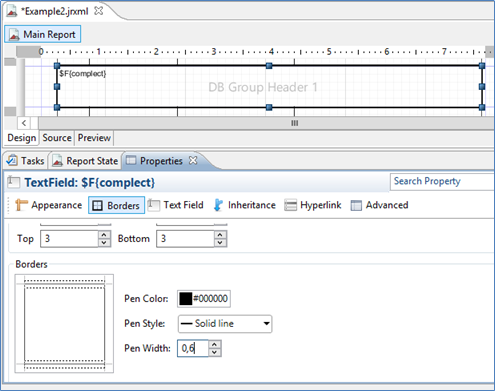The height and width of the screenshot is (391, 495).
Task: Click the TextField: $F{complect} title
Action: click(x=90, y=183)
